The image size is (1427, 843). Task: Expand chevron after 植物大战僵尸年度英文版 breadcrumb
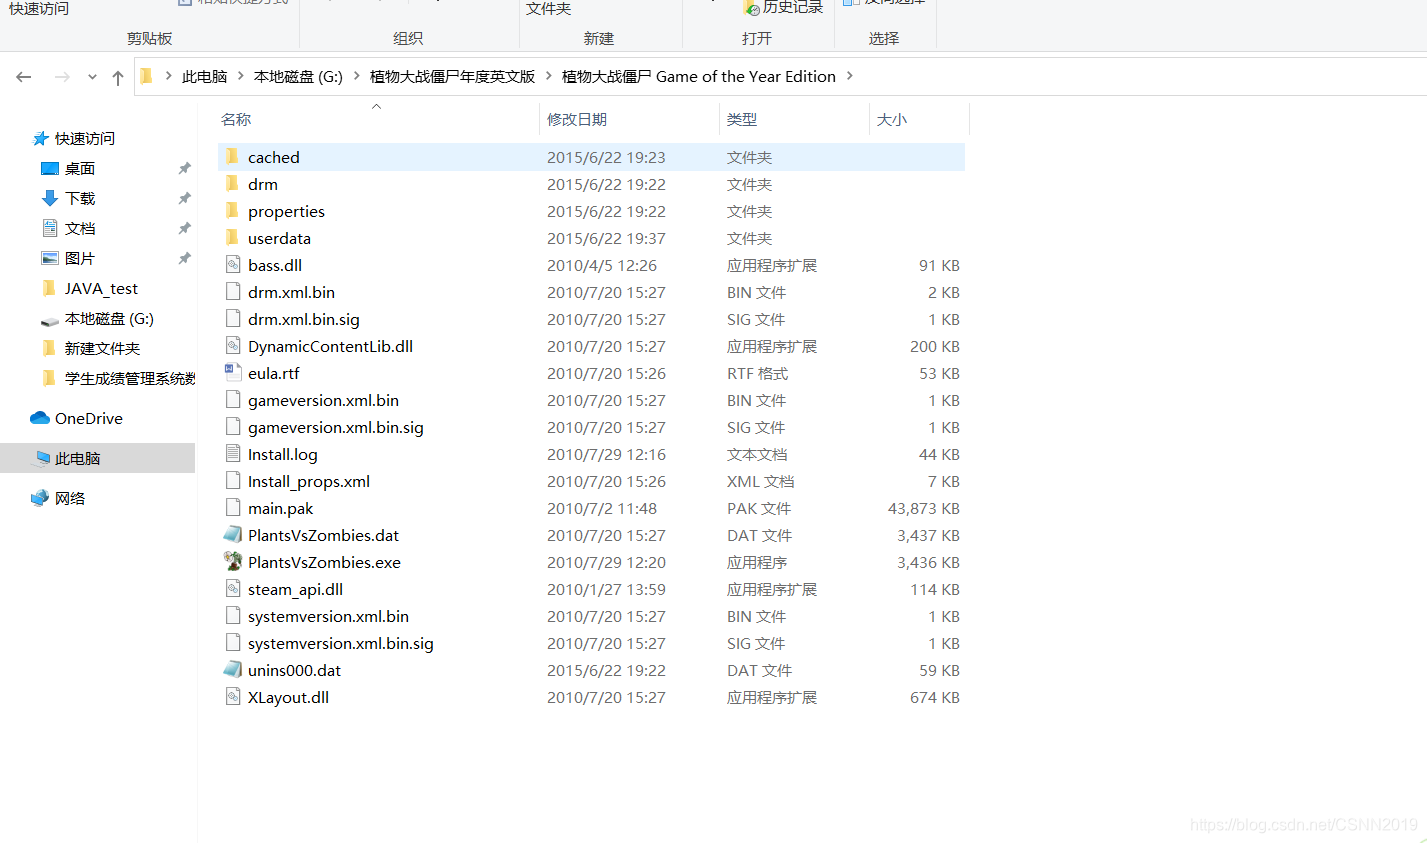pos(549,76)
